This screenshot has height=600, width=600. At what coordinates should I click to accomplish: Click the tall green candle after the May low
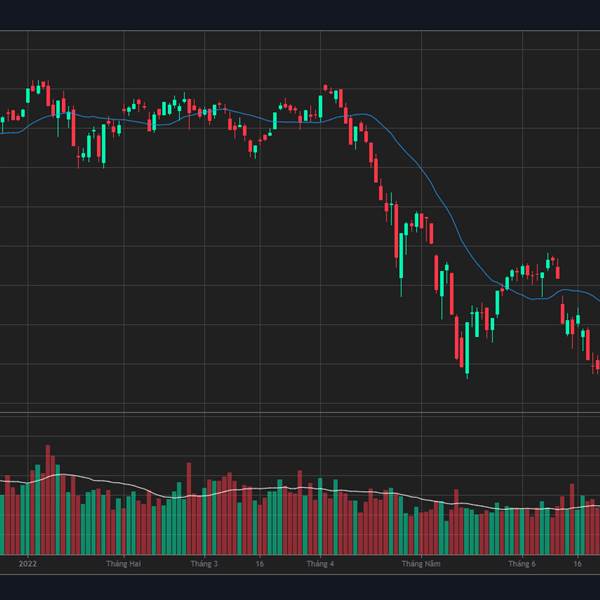pos(497,303)
